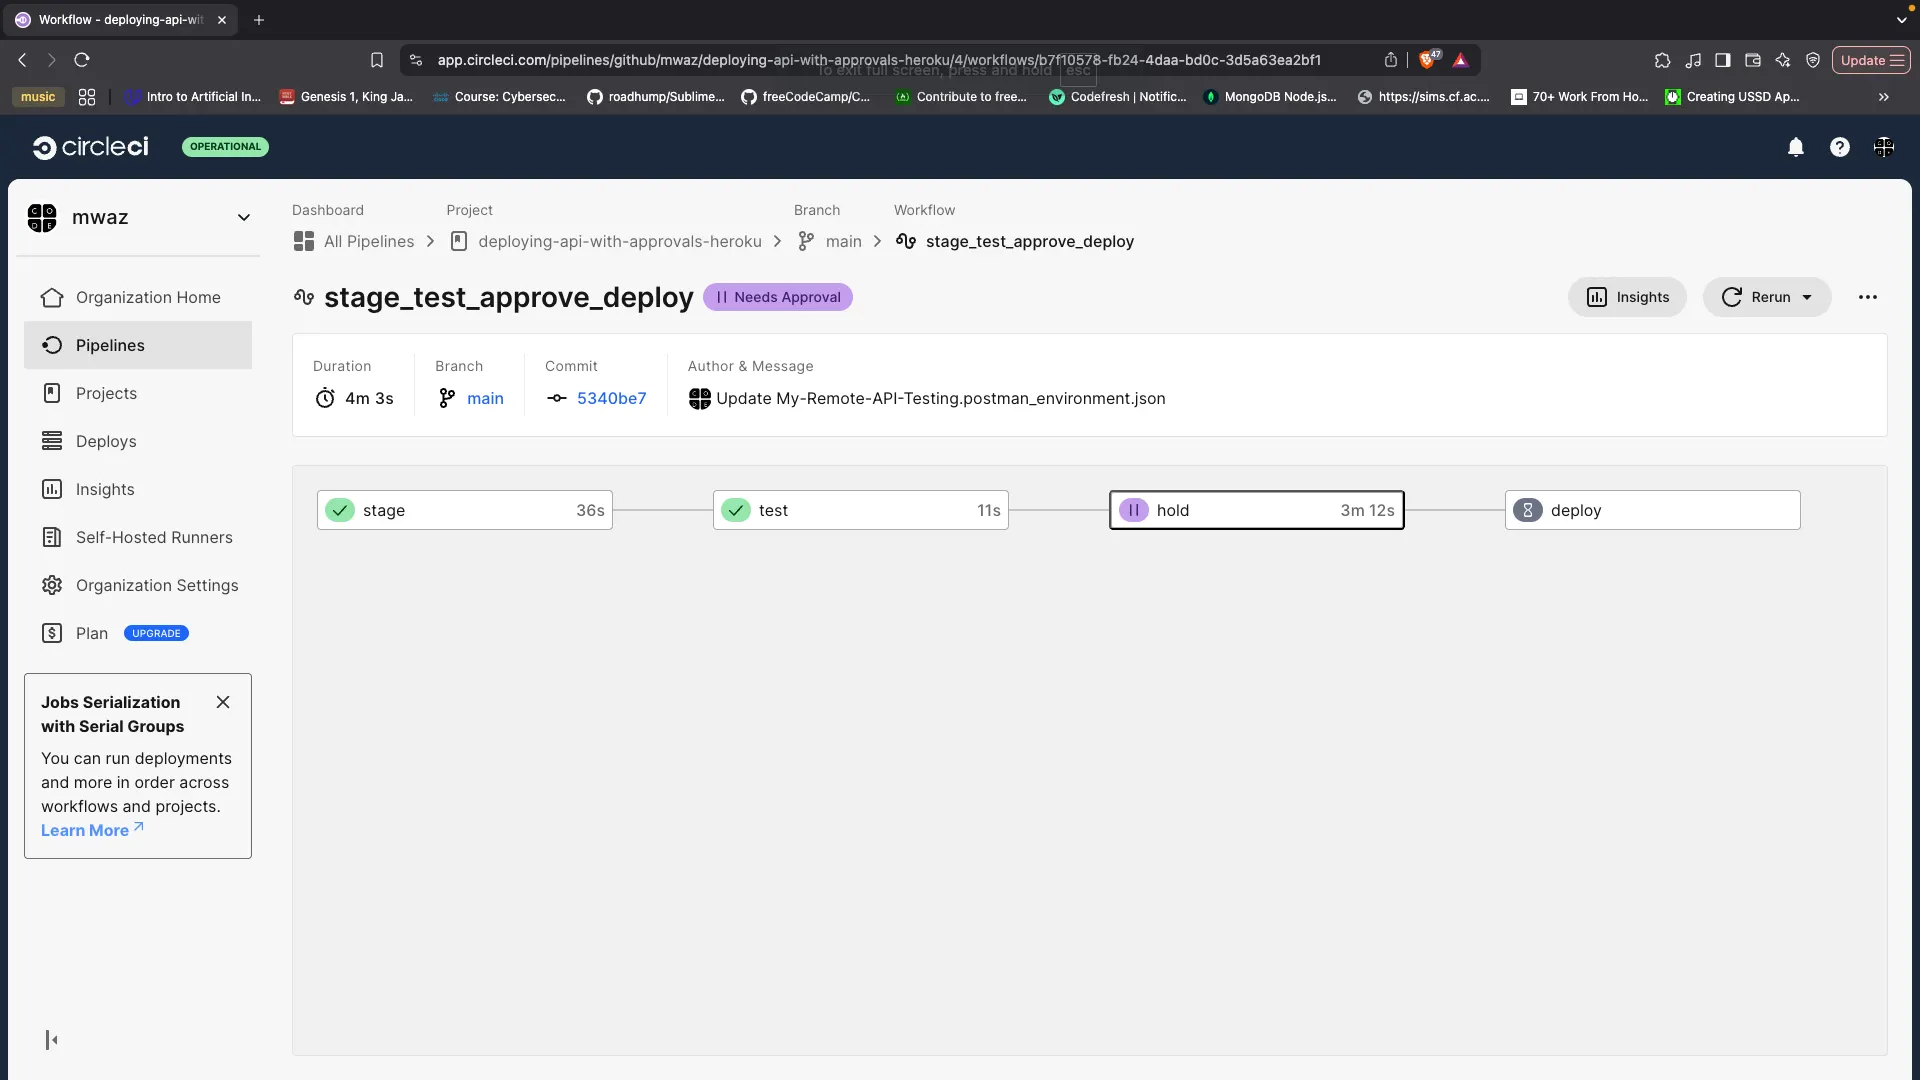
Task: Show hidden bookmarks with the chevron
Action: coord(1883,97)
